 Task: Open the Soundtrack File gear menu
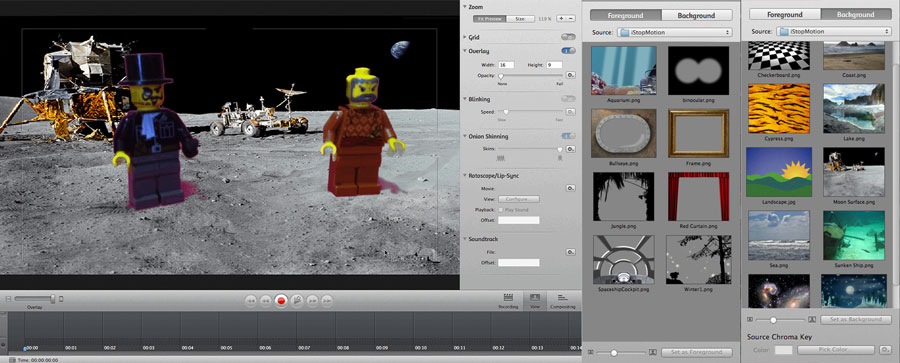[571, 252]
